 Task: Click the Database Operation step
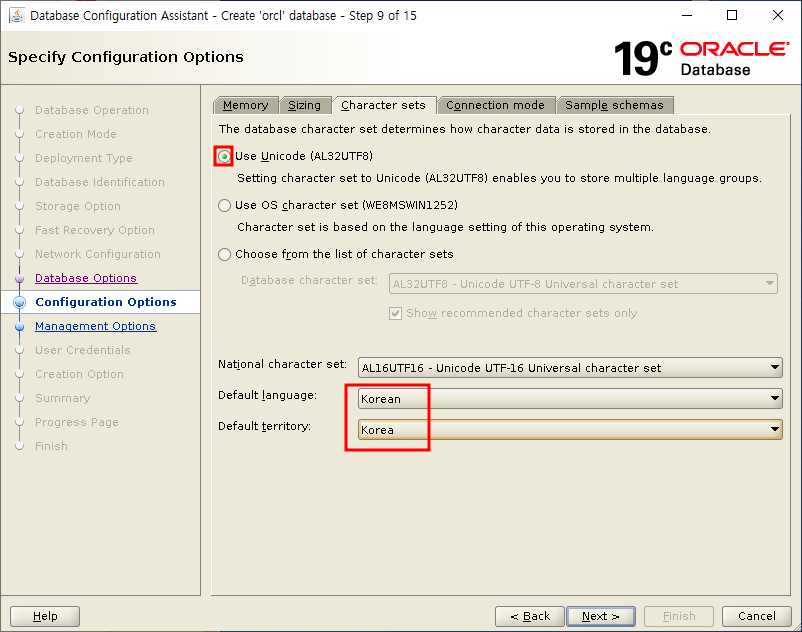(x=92, y=110)
